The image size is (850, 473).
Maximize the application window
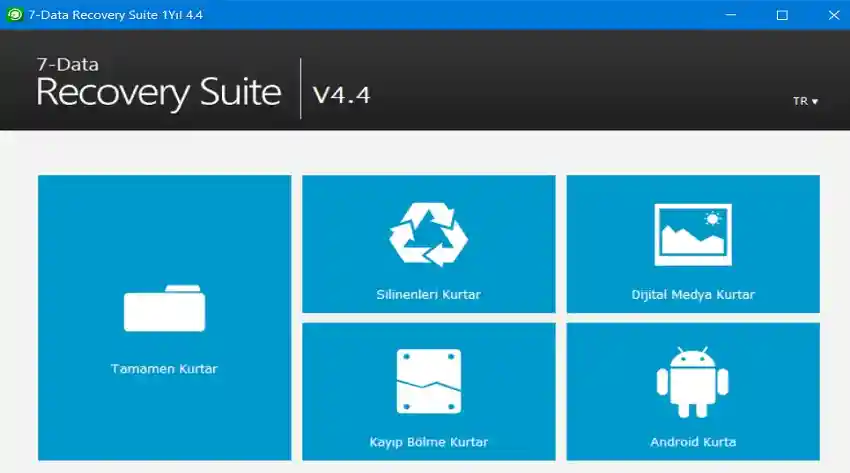tap(782, 15)
